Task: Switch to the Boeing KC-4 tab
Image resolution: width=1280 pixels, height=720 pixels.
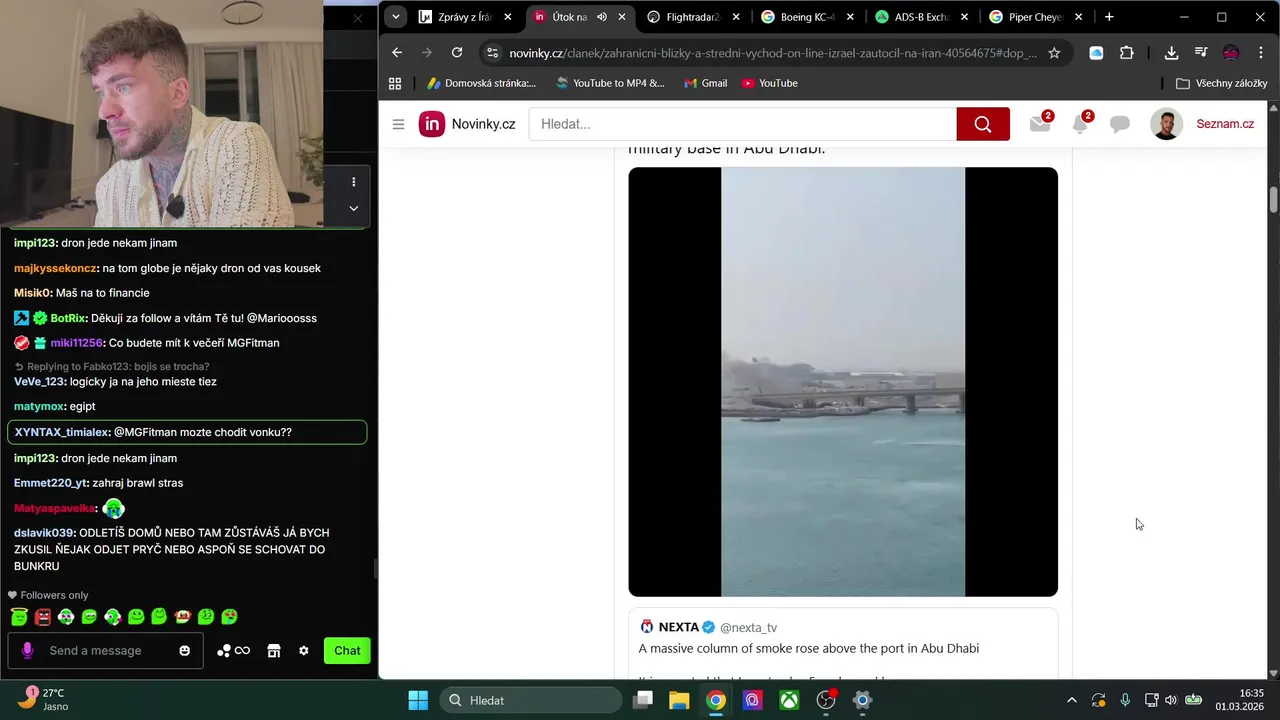Action: pos(808,17)
